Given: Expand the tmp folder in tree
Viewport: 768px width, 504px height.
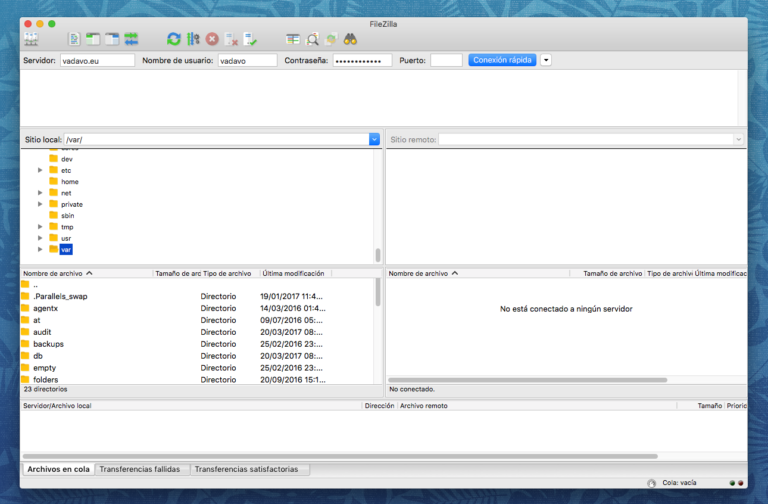Looking at the screenshot, I should click(x=40, y=226).
